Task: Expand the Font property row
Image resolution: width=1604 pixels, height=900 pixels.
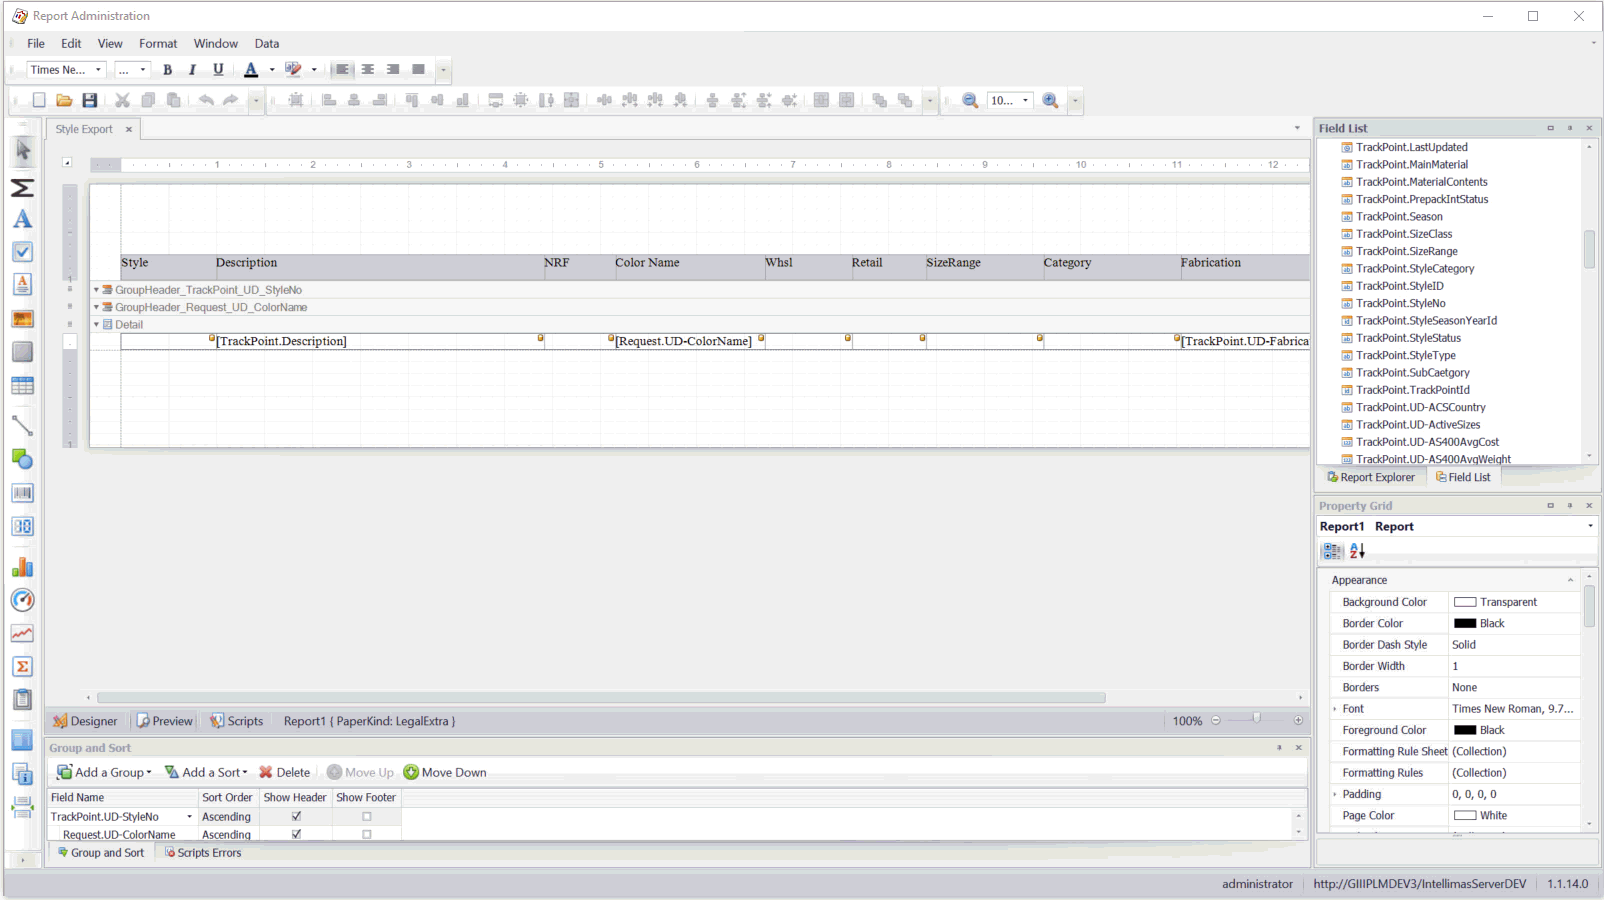Action: (x=1335, y=709)
